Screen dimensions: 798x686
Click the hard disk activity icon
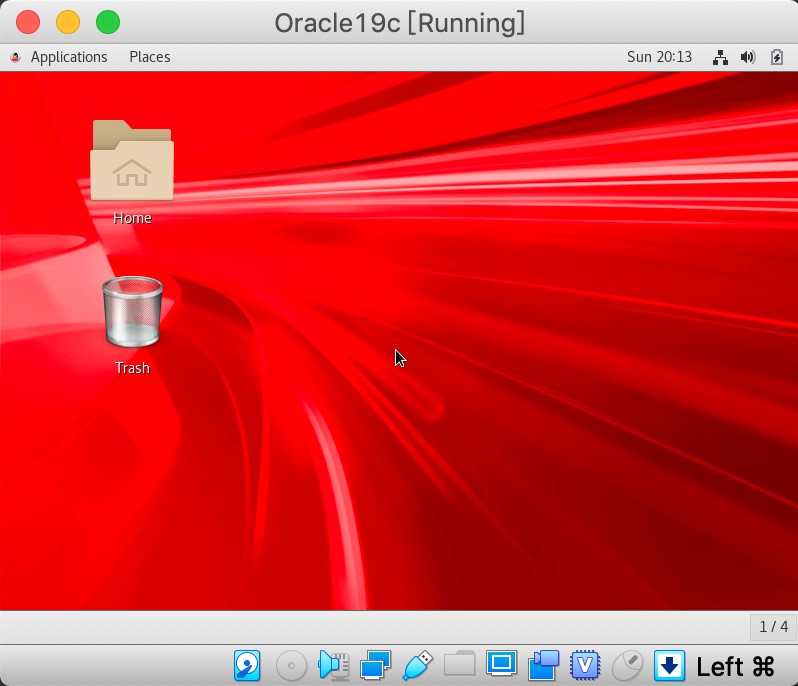(x=247, y=665)
